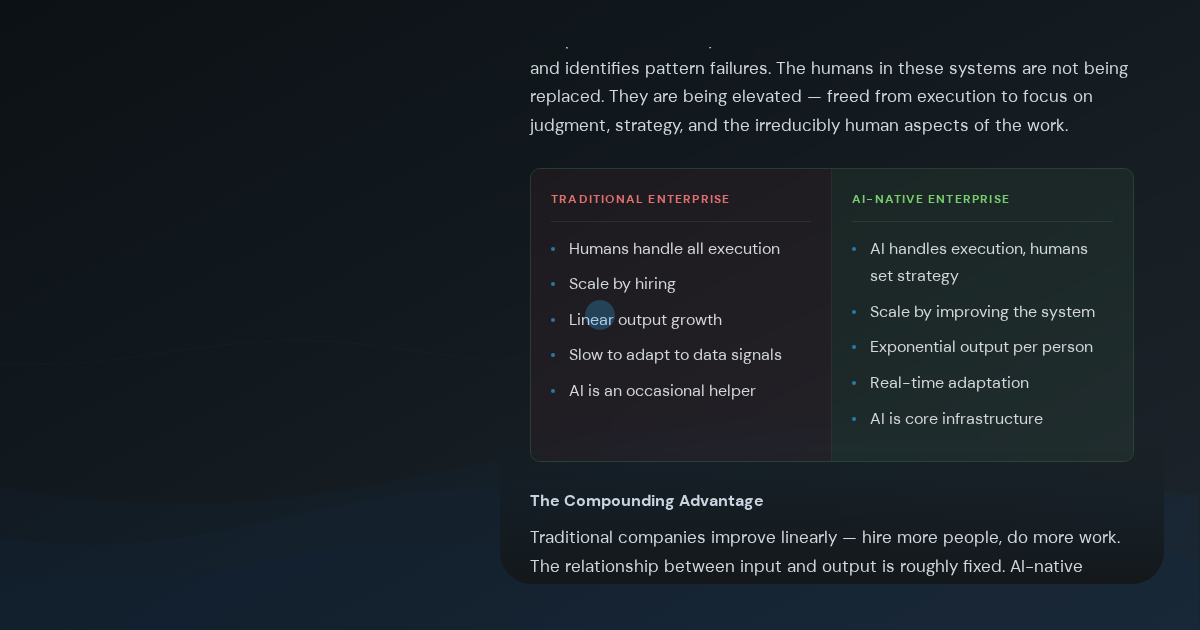The height and width of the screenshot is (630, 1200).
Task: Click 'Linear output growth' list item
Action: 645,320
